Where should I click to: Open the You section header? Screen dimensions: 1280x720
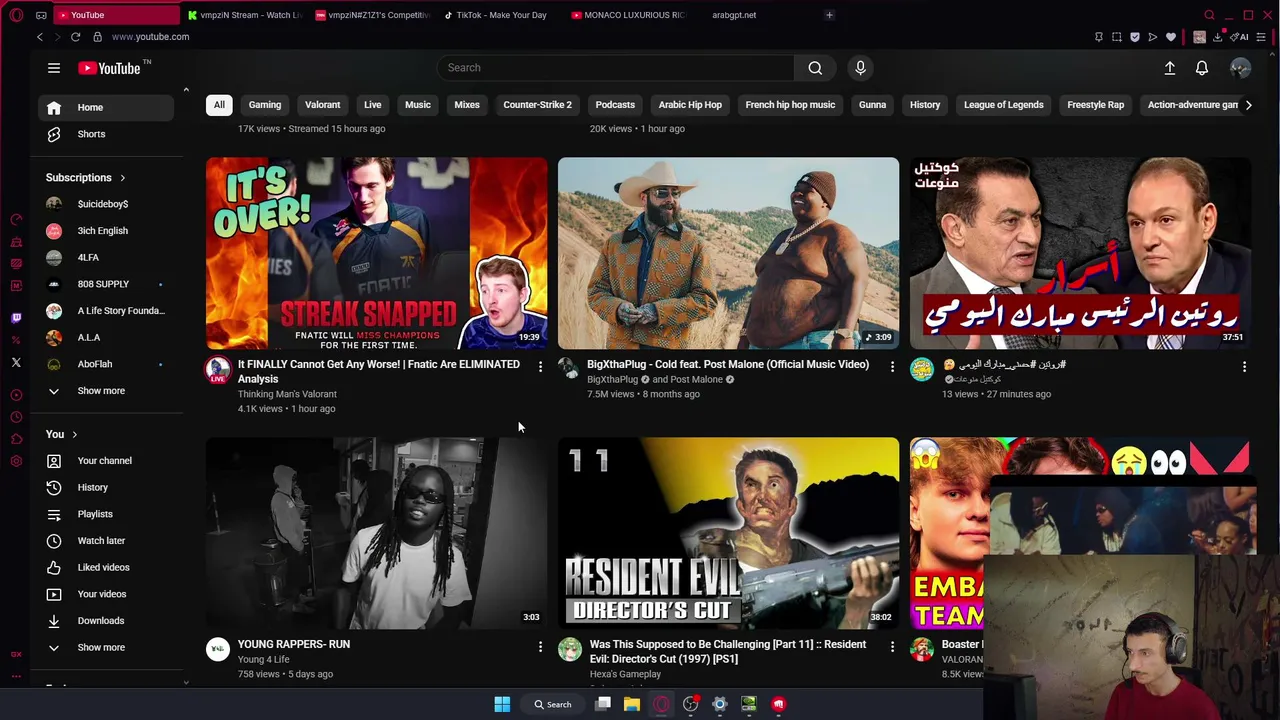[62, 434]
